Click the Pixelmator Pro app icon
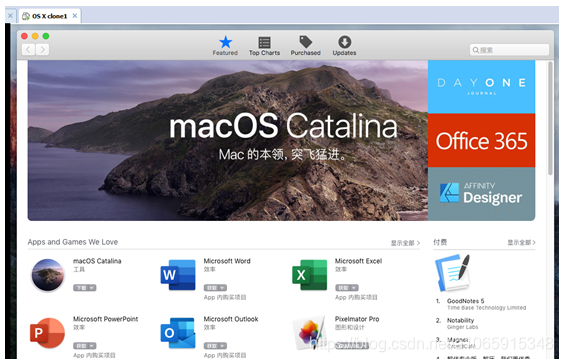The image size is (563, 362). click(x=310, y=333)
